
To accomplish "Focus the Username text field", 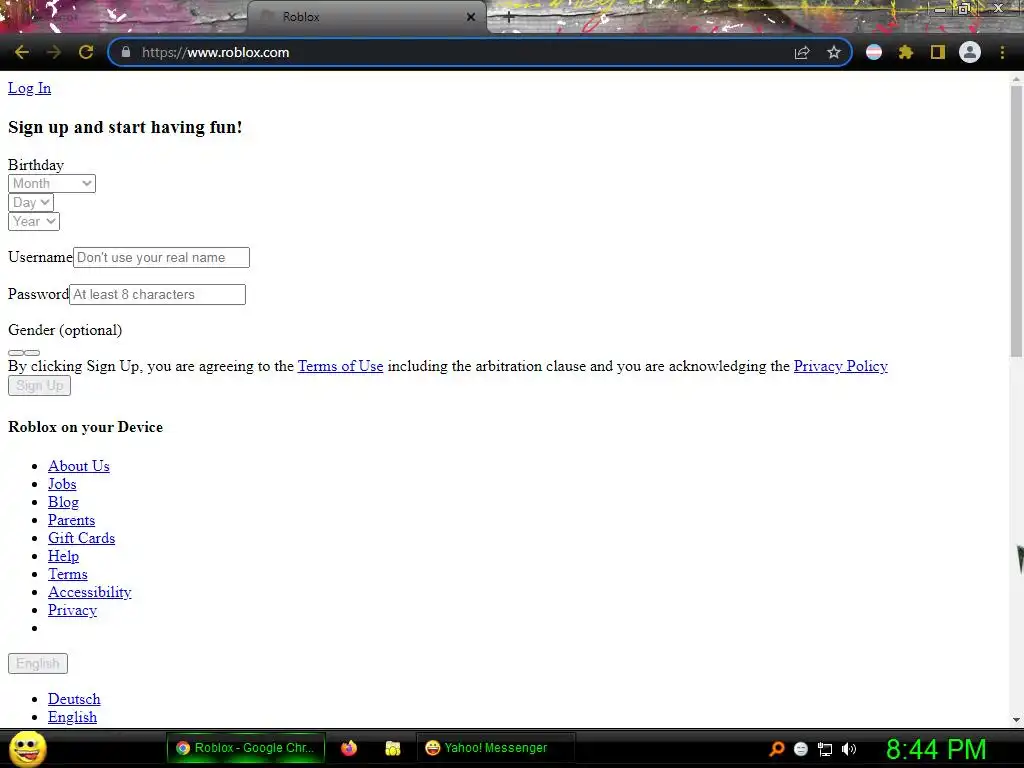I will click(x=161, y=257).
